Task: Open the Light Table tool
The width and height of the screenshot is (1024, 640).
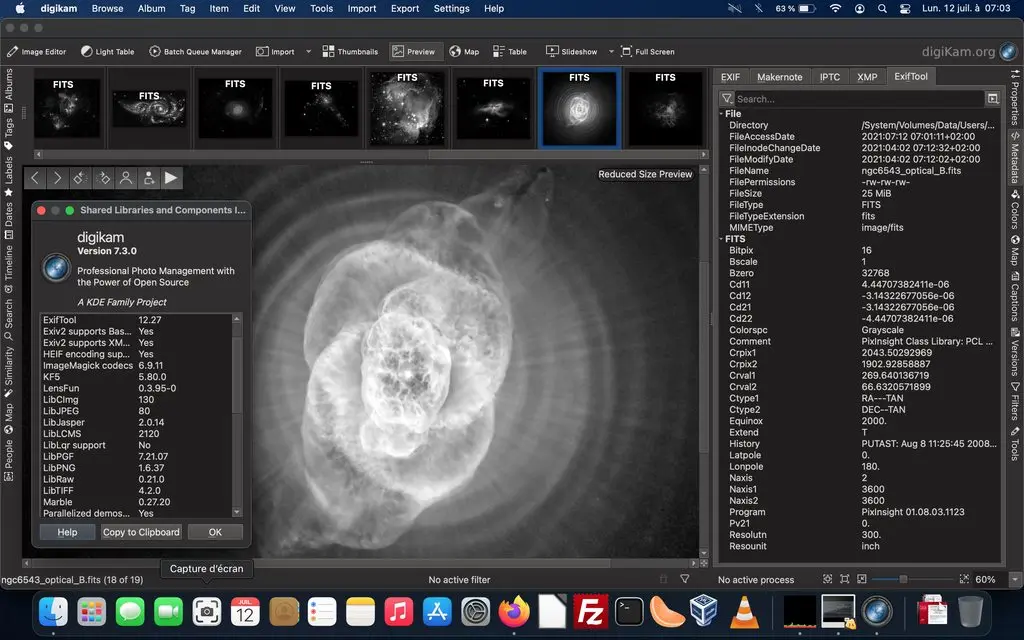Action: (x=108, y=52)
